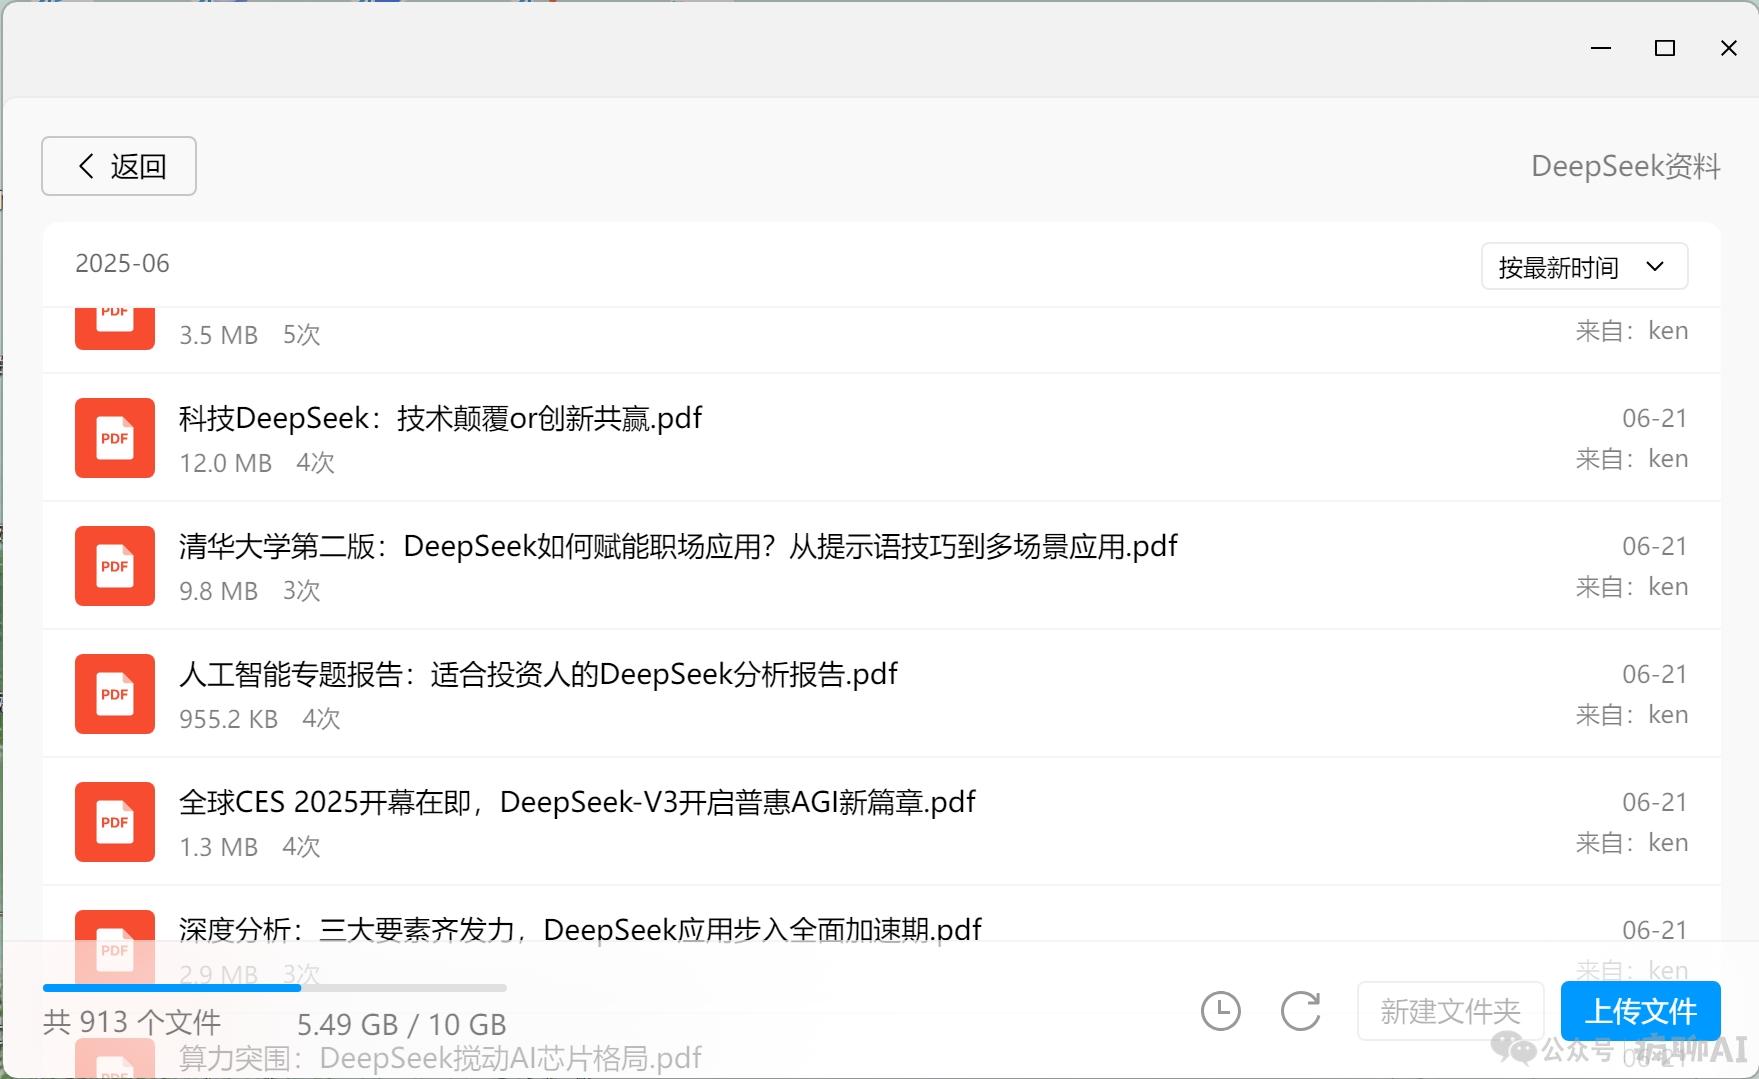The width and height of the screenshot is (1759, 1079).
Task: Click 来自:ken of 清华大学第二版 file
Action: click(1632, 587)
